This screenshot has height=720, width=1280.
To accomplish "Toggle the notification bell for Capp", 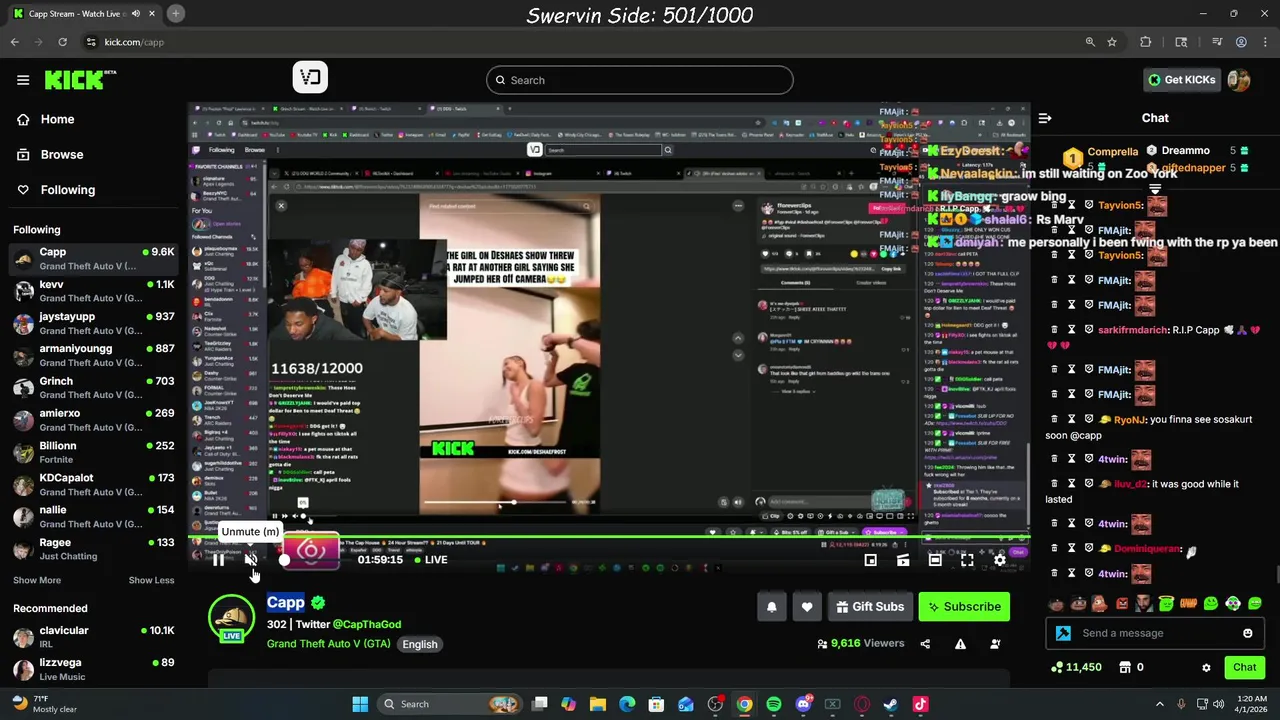I will tap(771, 606).
